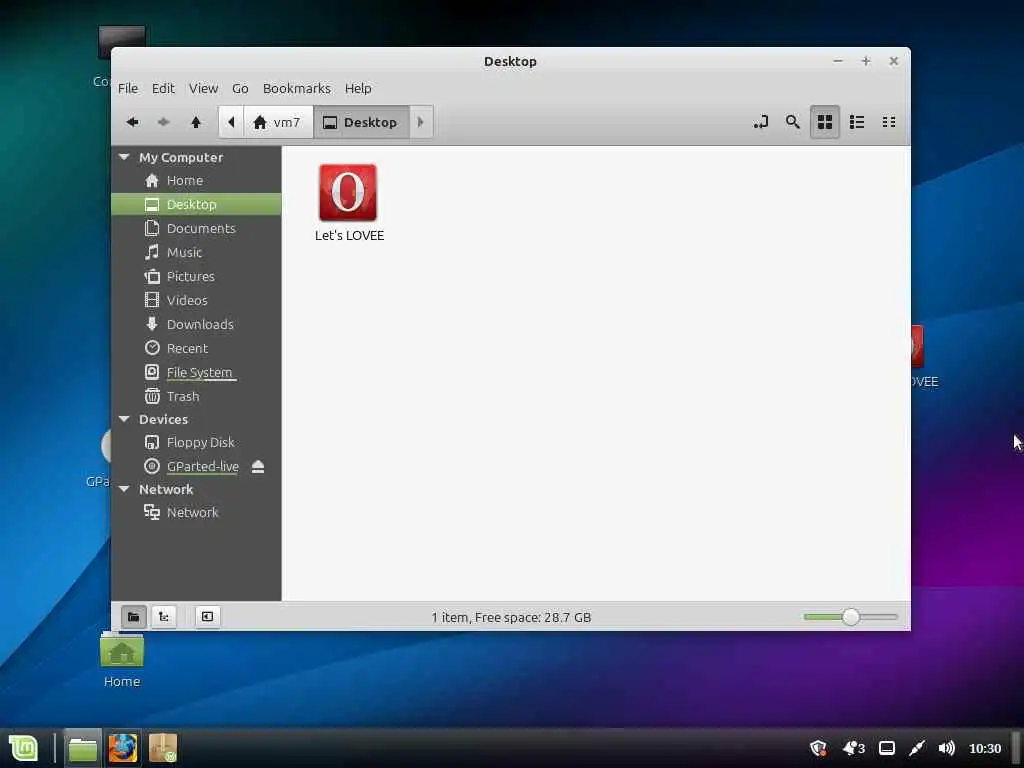The image size is (1024, 768).
Task: Close the Desktop window
Action: click(893, 61)
